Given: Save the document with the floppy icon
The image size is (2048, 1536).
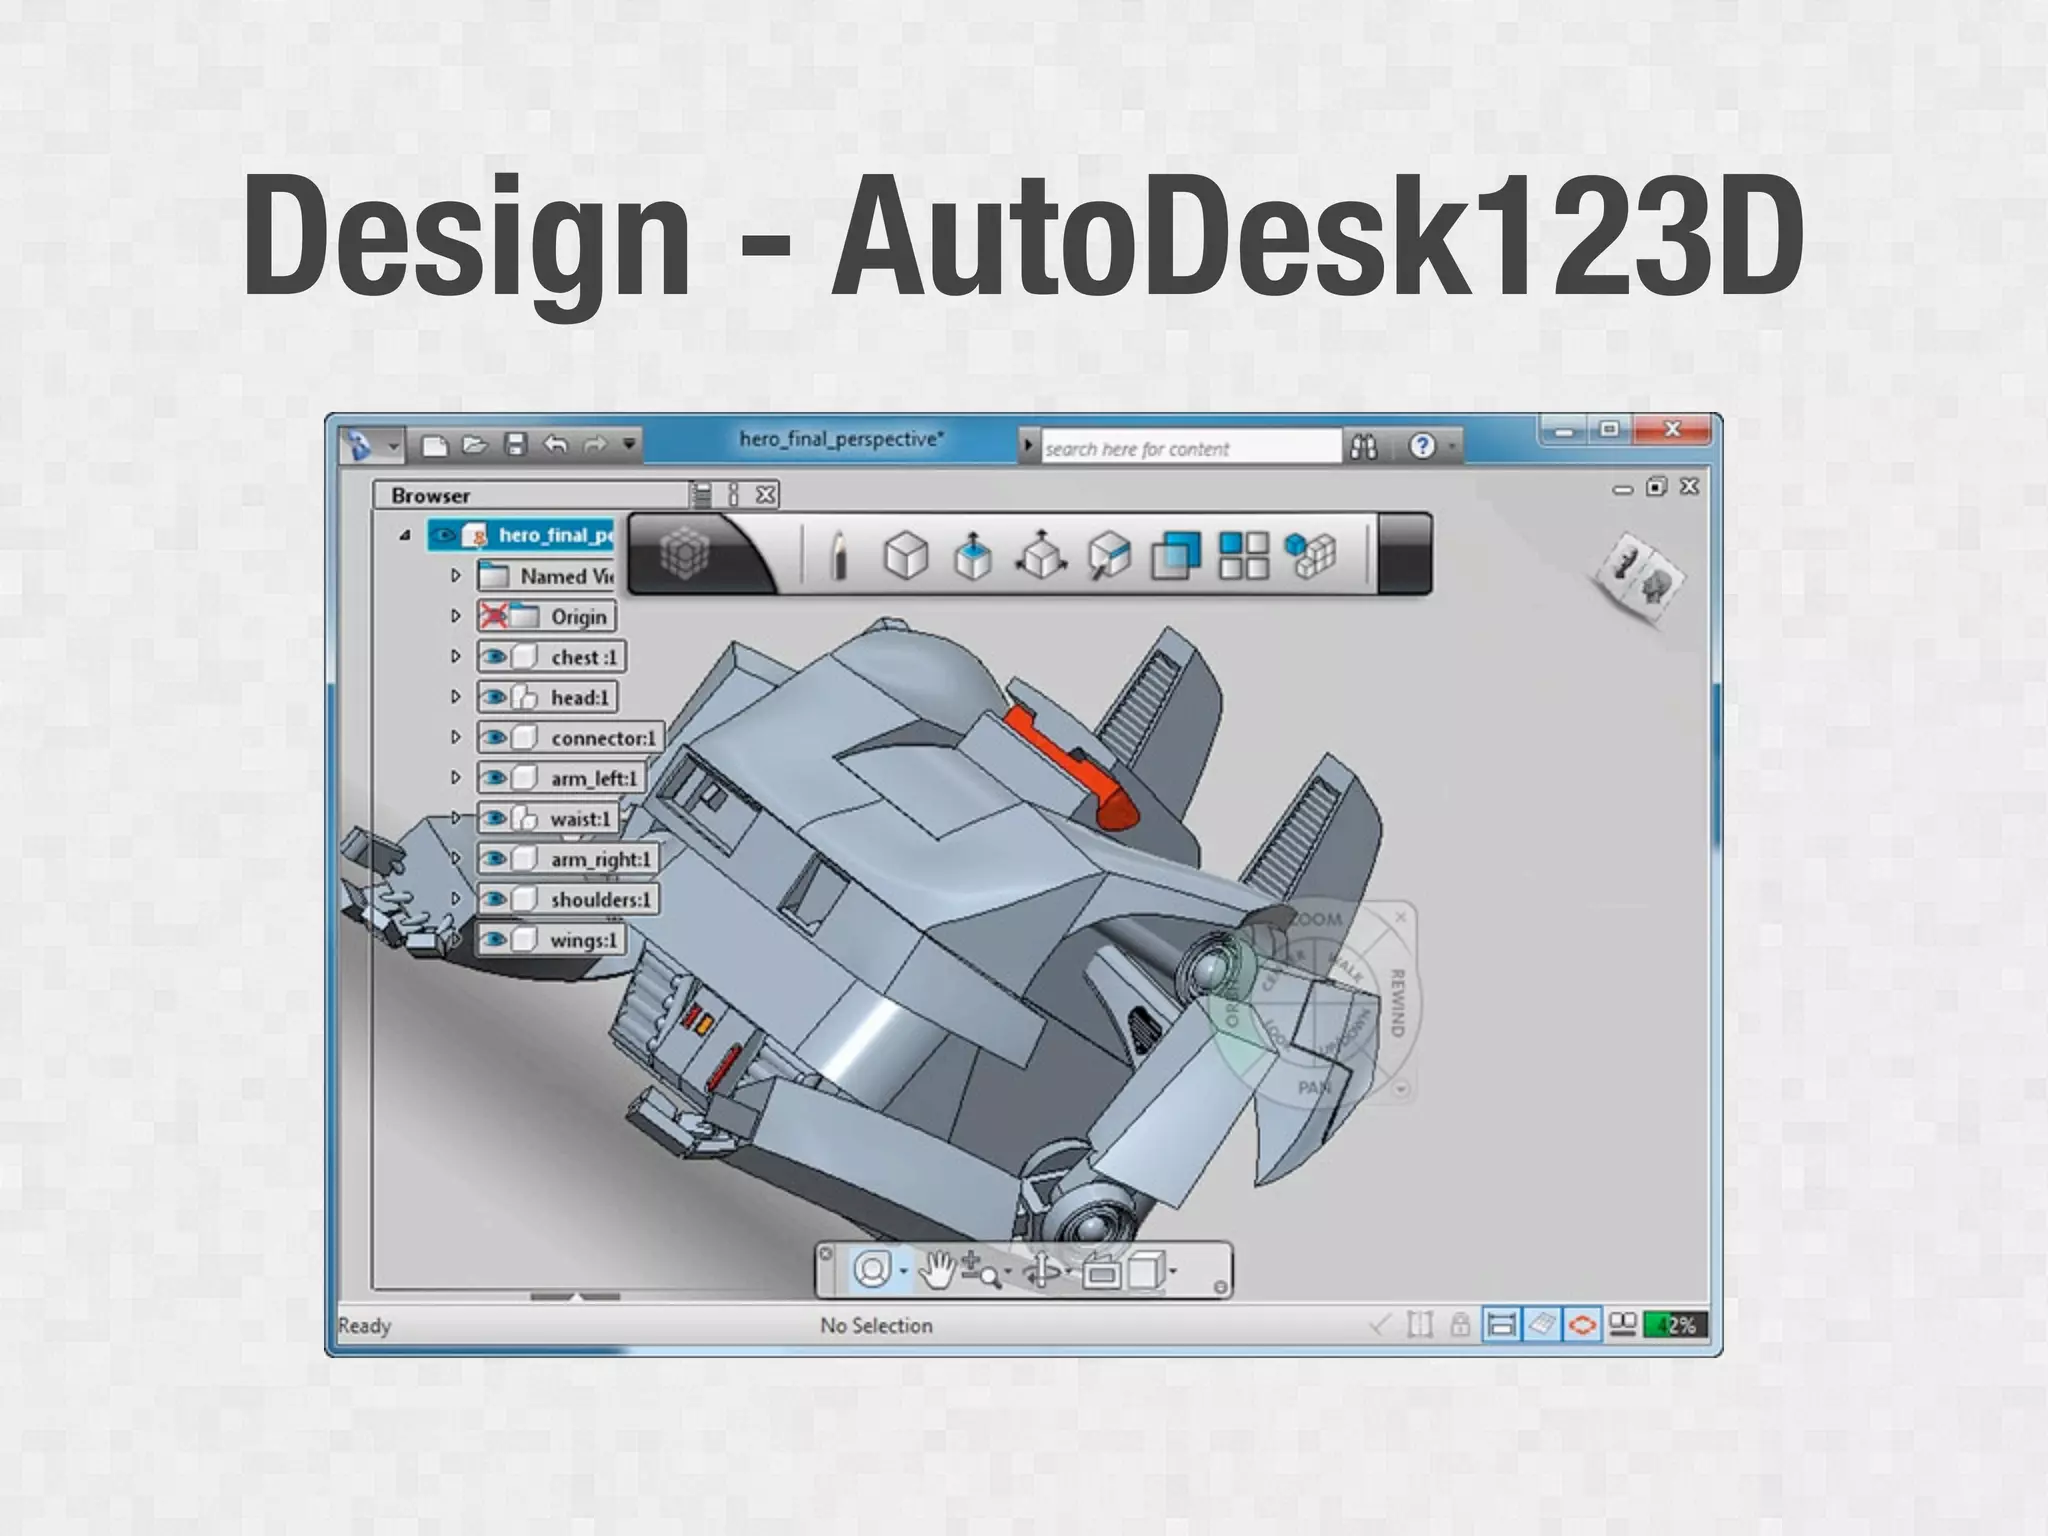Looking at the screenshot, I should point(515,445).
